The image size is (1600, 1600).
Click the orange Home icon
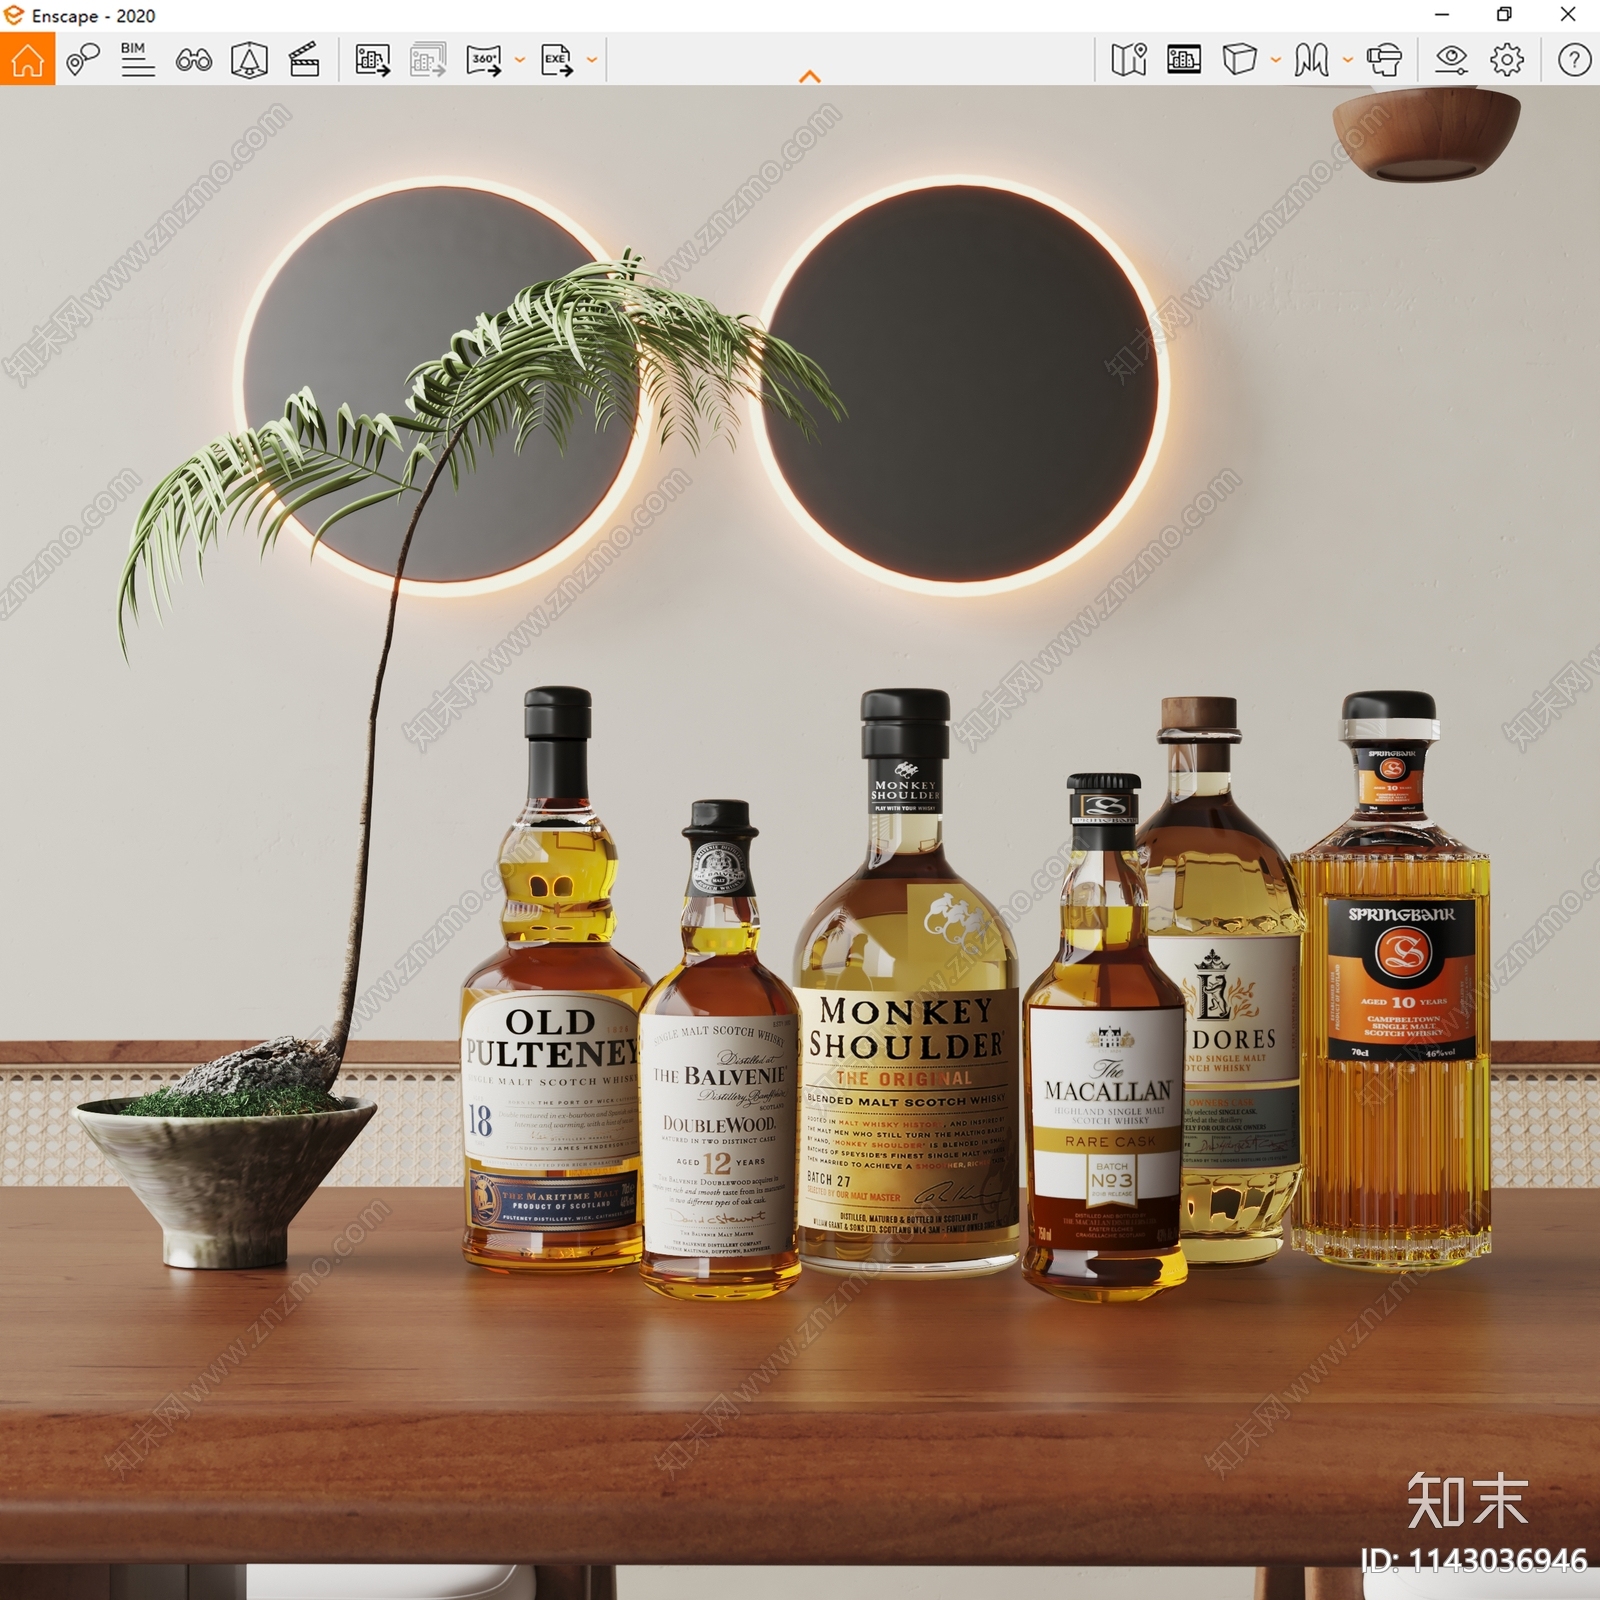click(x=27, y=59)
